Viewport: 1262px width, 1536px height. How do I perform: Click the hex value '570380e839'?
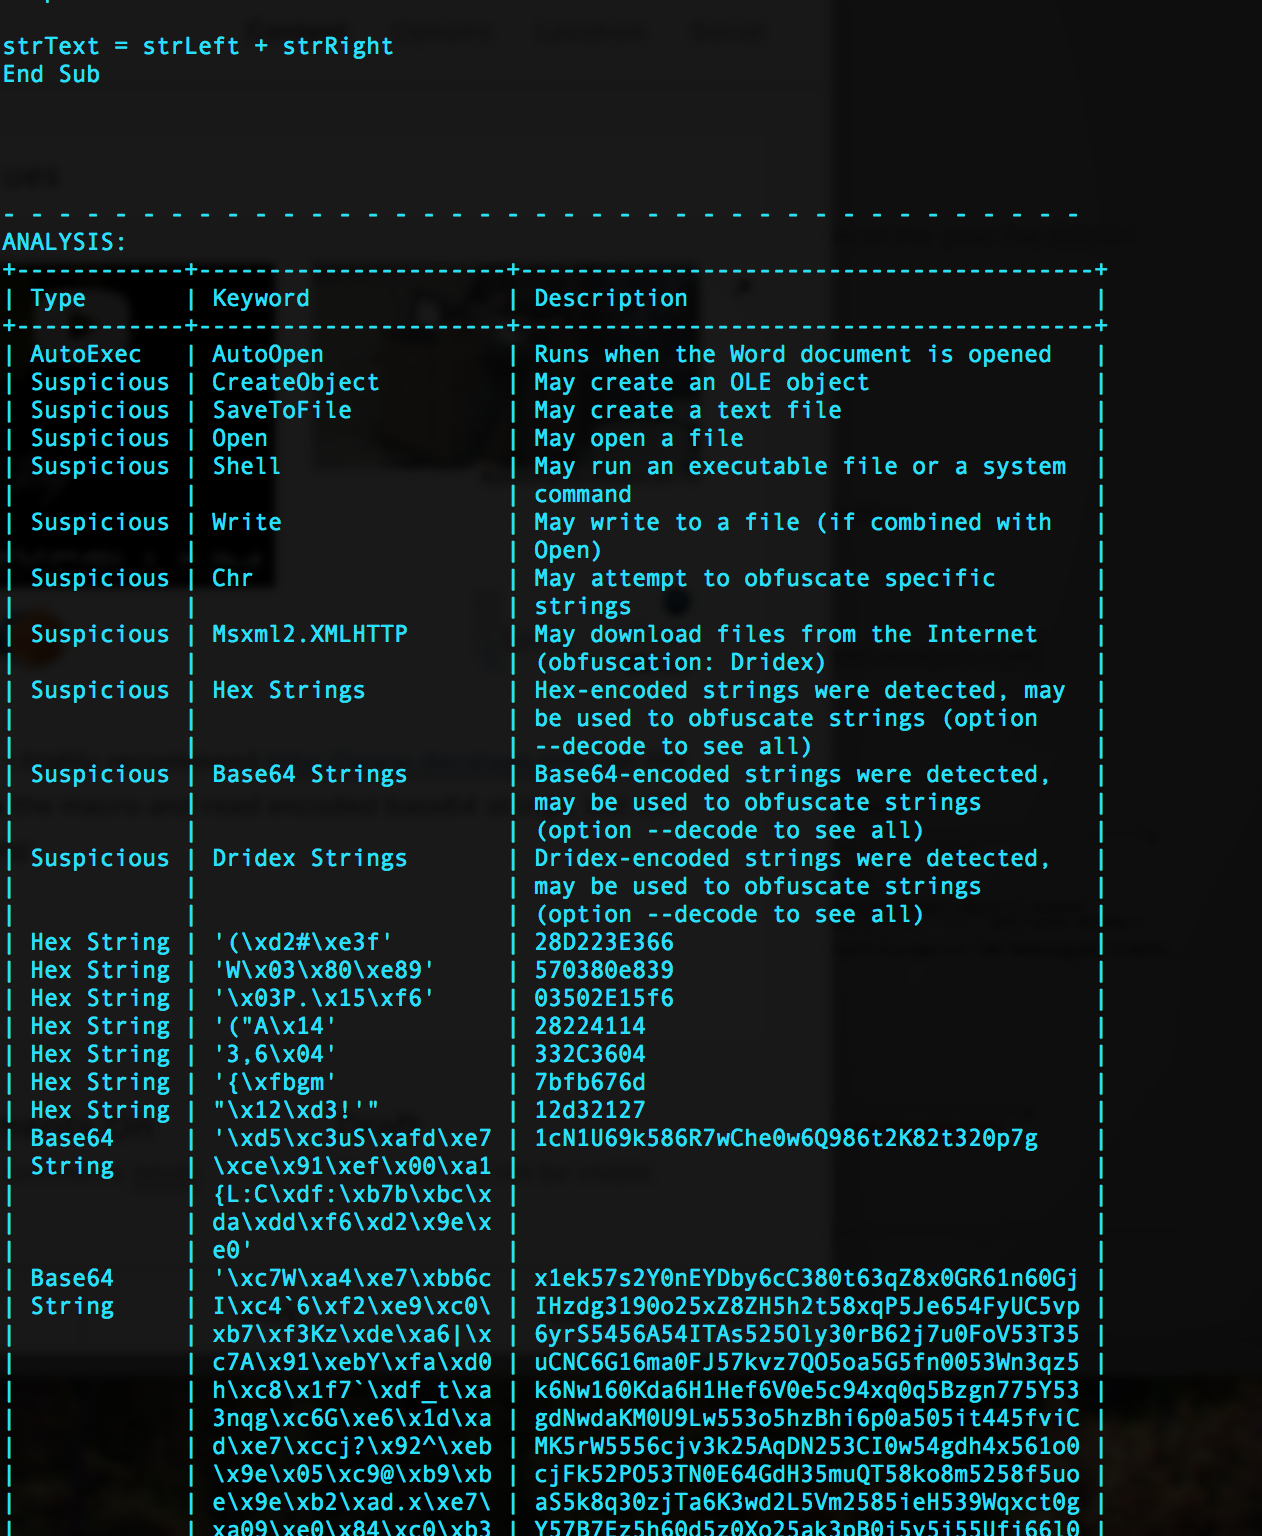[604, 970]
